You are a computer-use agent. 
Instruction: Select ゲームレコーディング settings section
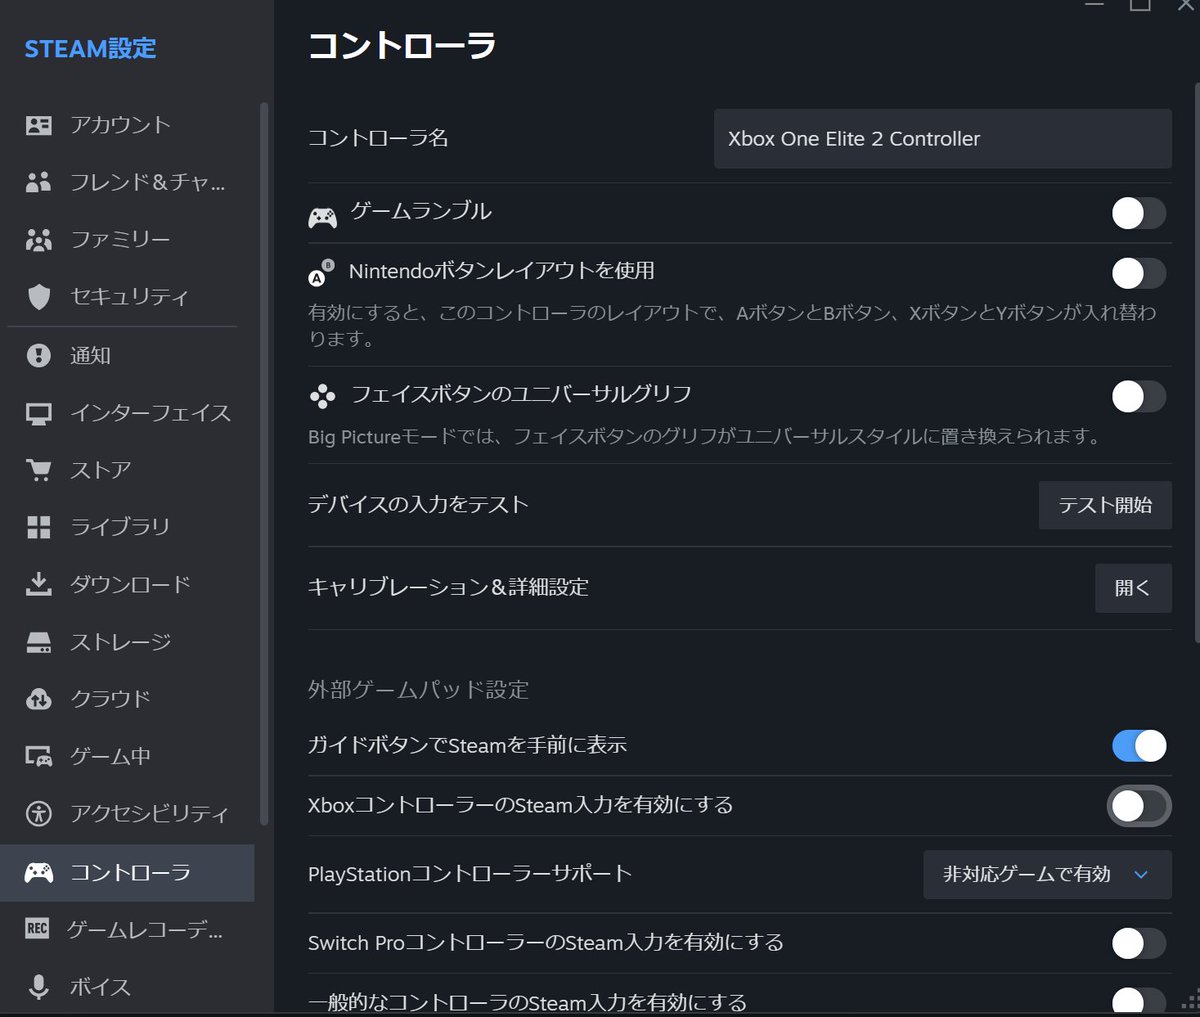point(127,929)
